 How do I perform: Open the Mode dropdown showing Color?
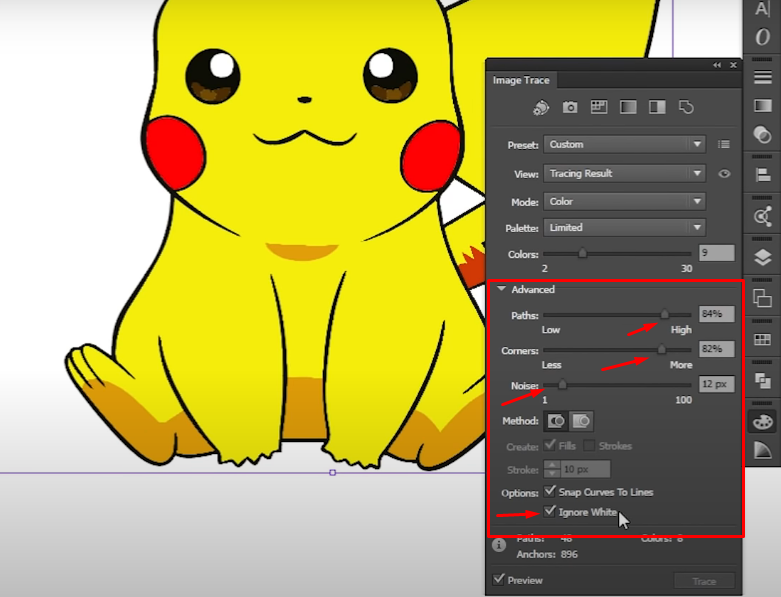(624, 202)
